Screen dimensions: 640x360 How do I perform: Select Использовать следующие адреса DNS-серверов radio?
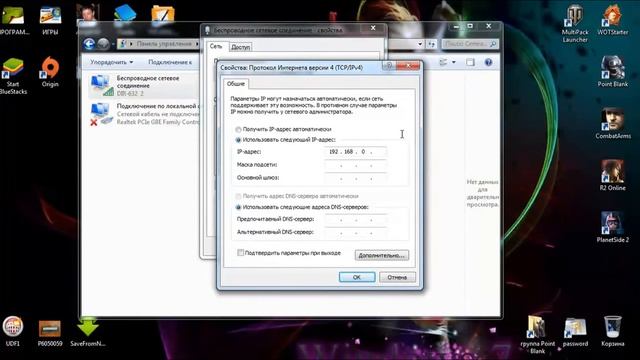(x=238, y=207)
